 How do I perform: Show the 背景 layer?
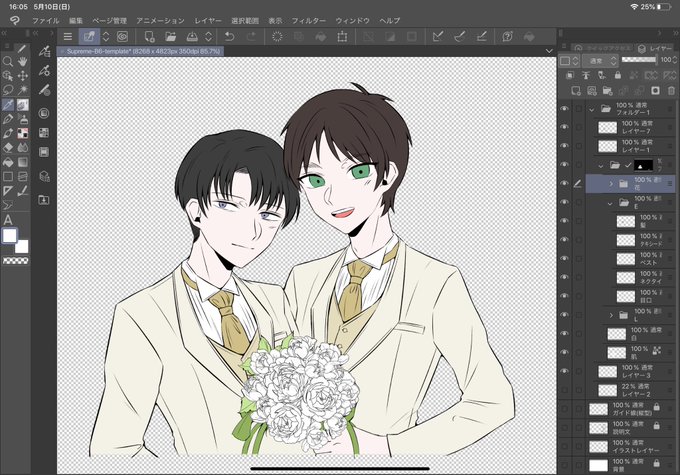click(x=564, y=465)
